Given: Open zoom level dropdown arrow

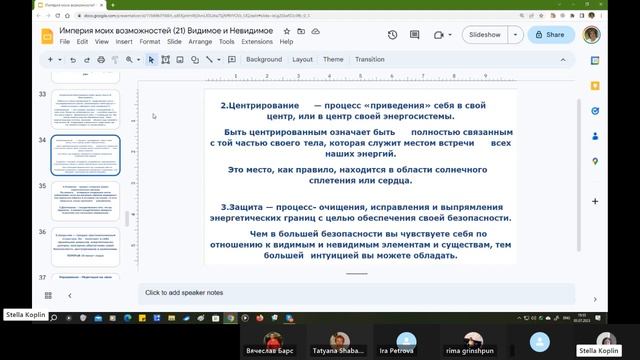Looking at the screenshot, I should pos(139,60).
